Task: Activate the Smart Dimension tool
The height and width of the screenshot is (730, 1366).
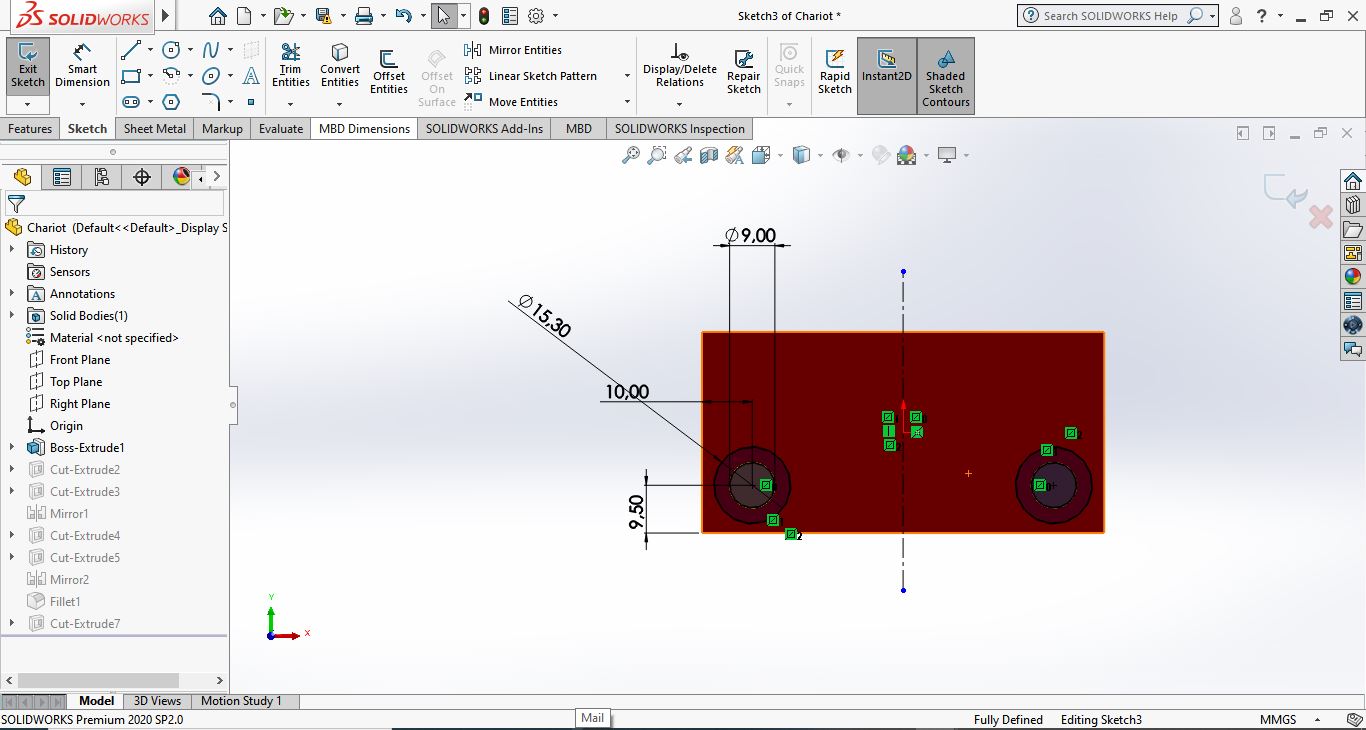Action: click(82, 64)
